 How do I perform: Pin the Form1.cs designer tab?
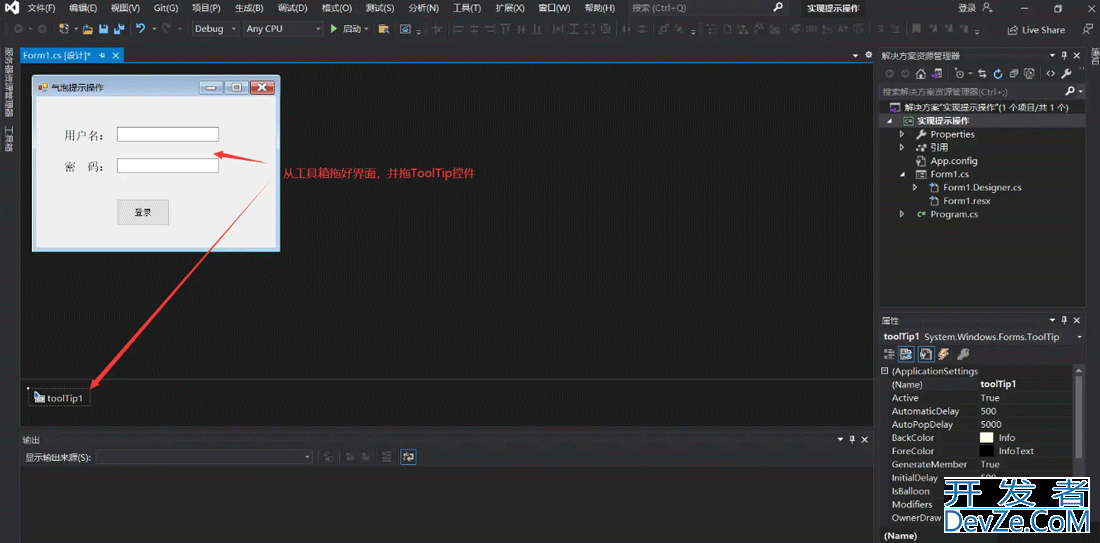point(102,55)
